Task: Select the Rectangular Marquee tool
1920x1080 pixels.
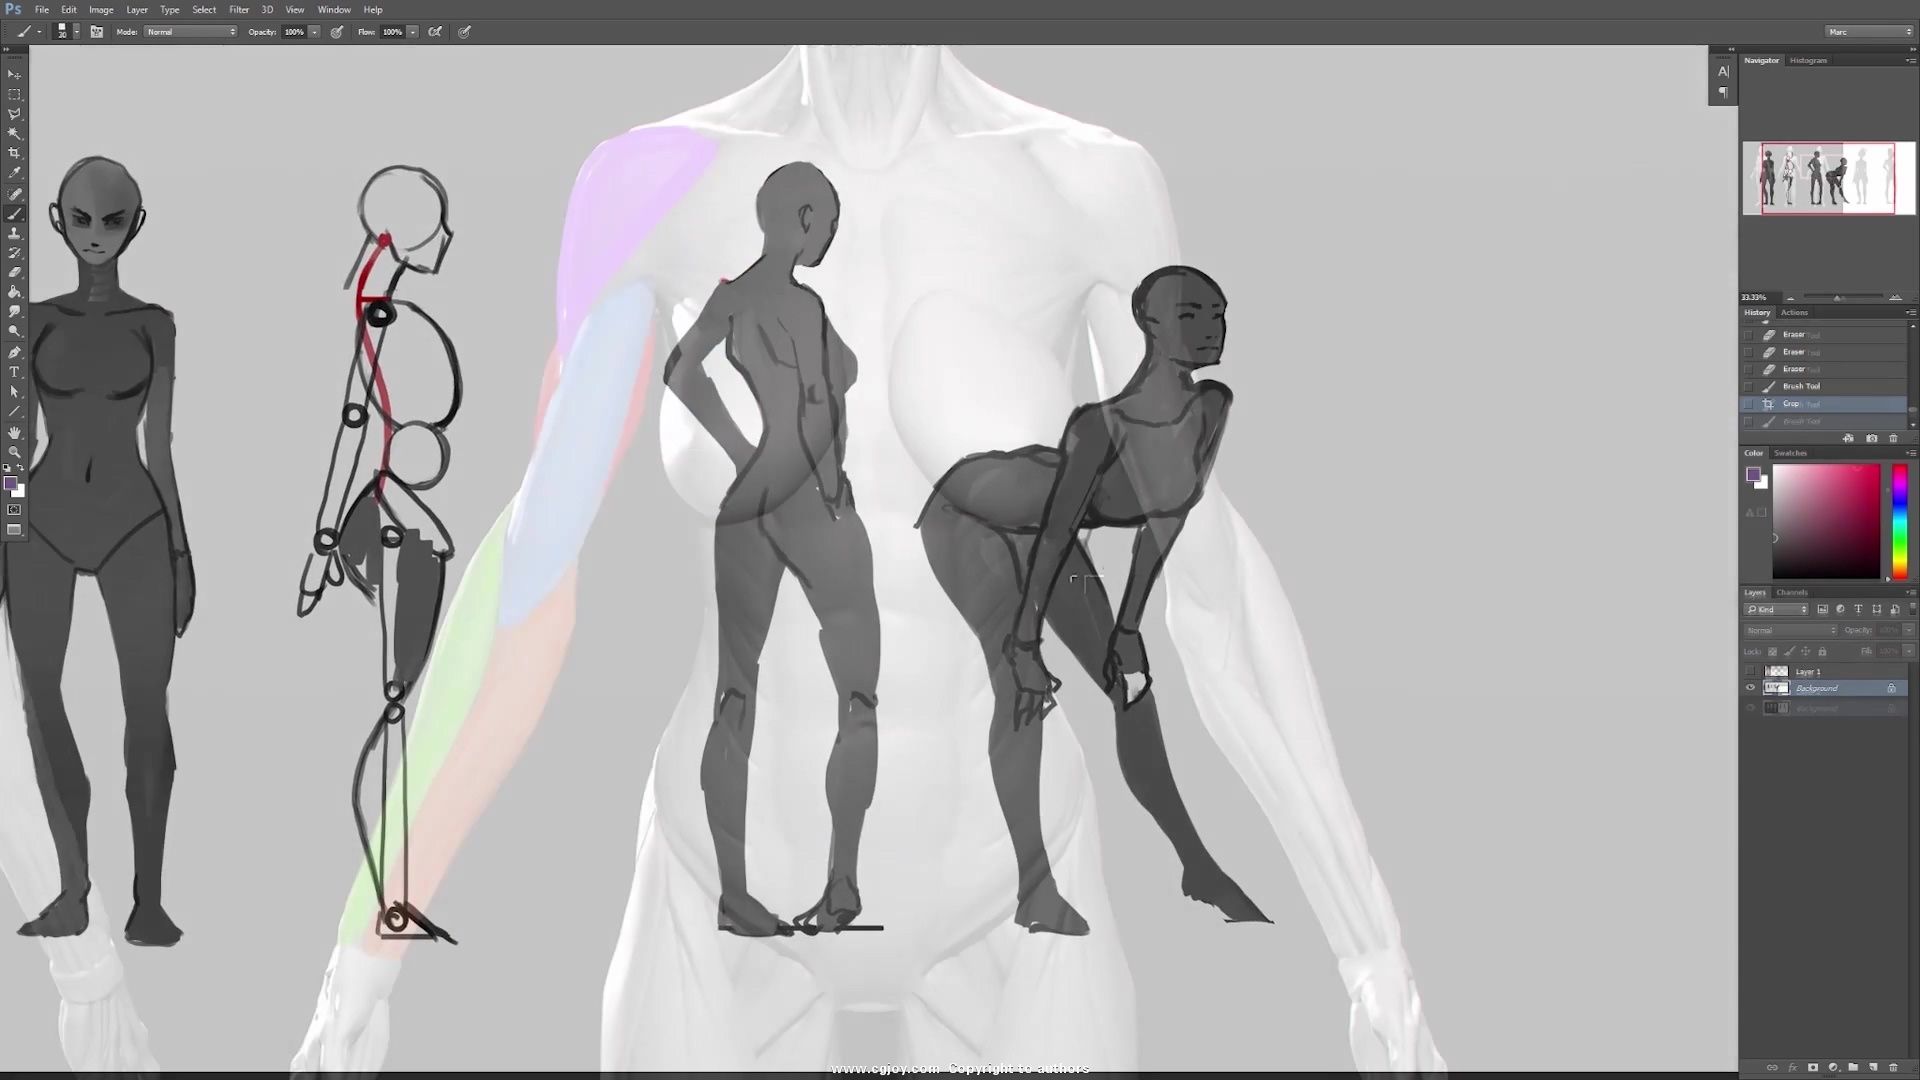Action: point(14,94)
